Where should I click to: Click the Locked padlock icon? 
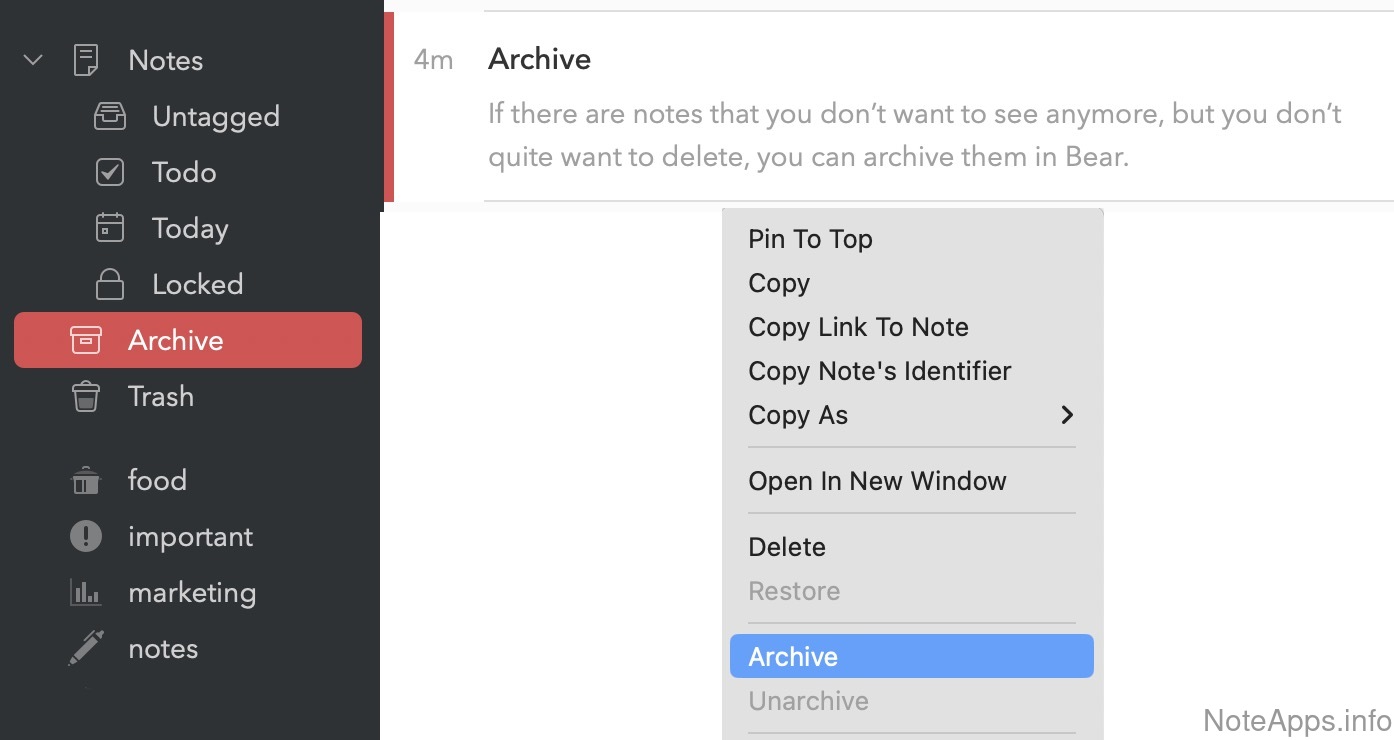(x=110, y=285)
